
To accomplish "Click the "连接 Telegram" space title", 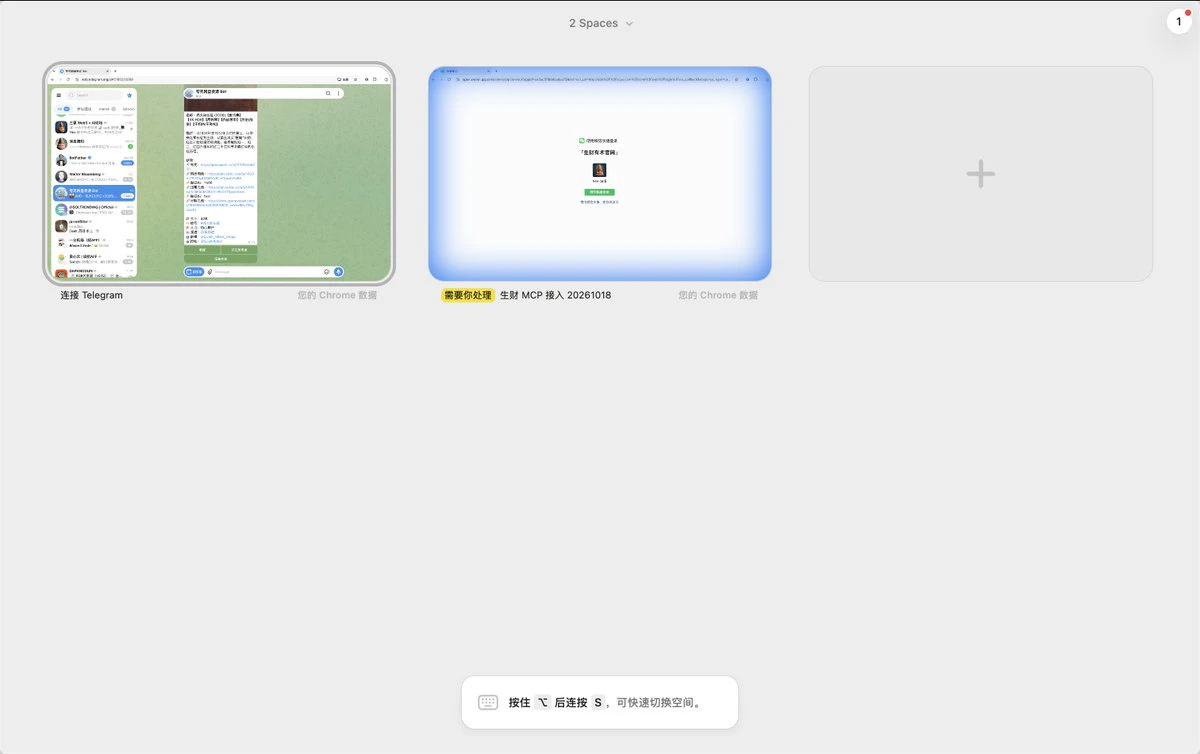I will point(91,295).
